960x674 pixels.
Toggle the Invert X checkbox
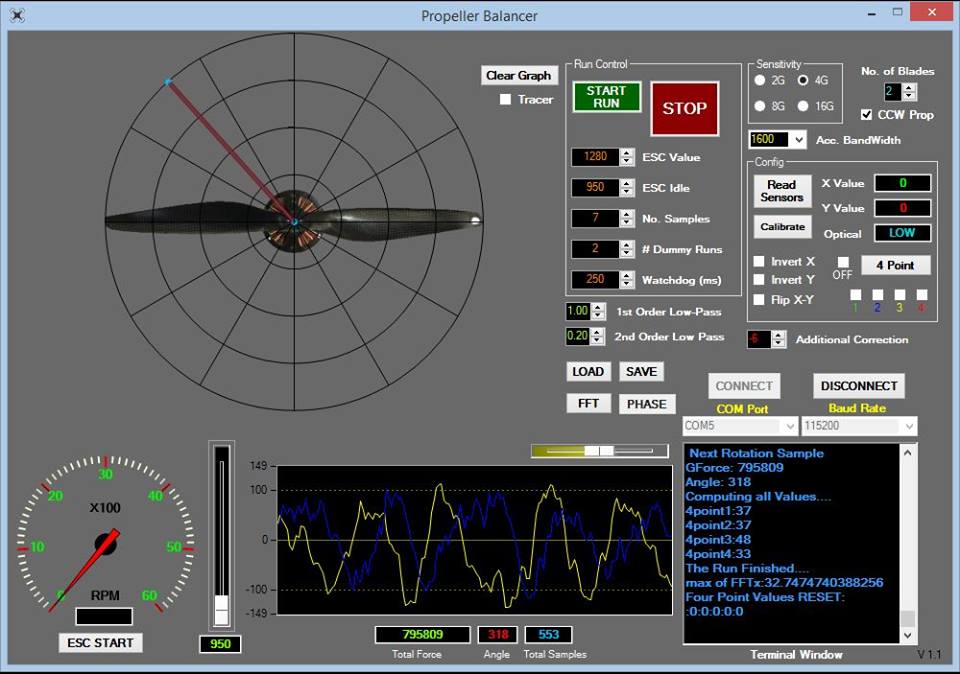click(759, 261)
